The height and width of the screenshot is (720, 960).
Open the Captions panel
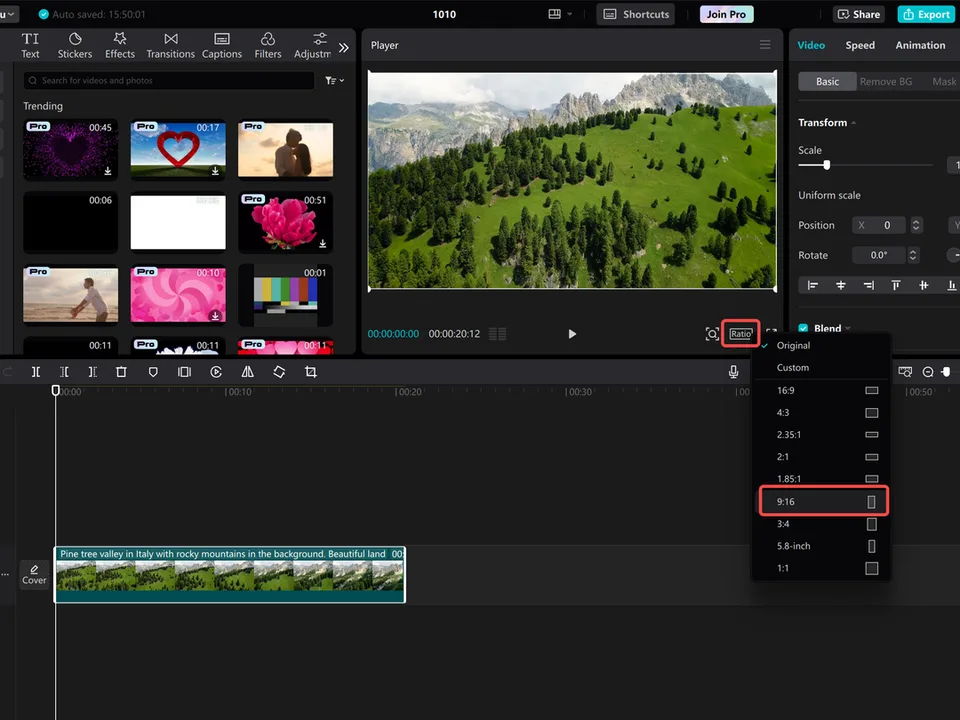click(x=222, y=46)
